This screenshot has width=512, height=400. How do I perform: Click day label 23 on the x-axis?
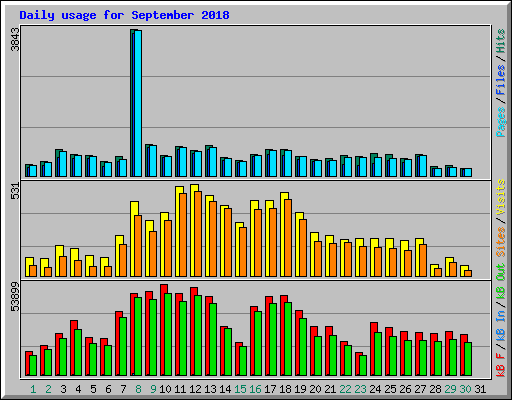[x=360, y=389]
